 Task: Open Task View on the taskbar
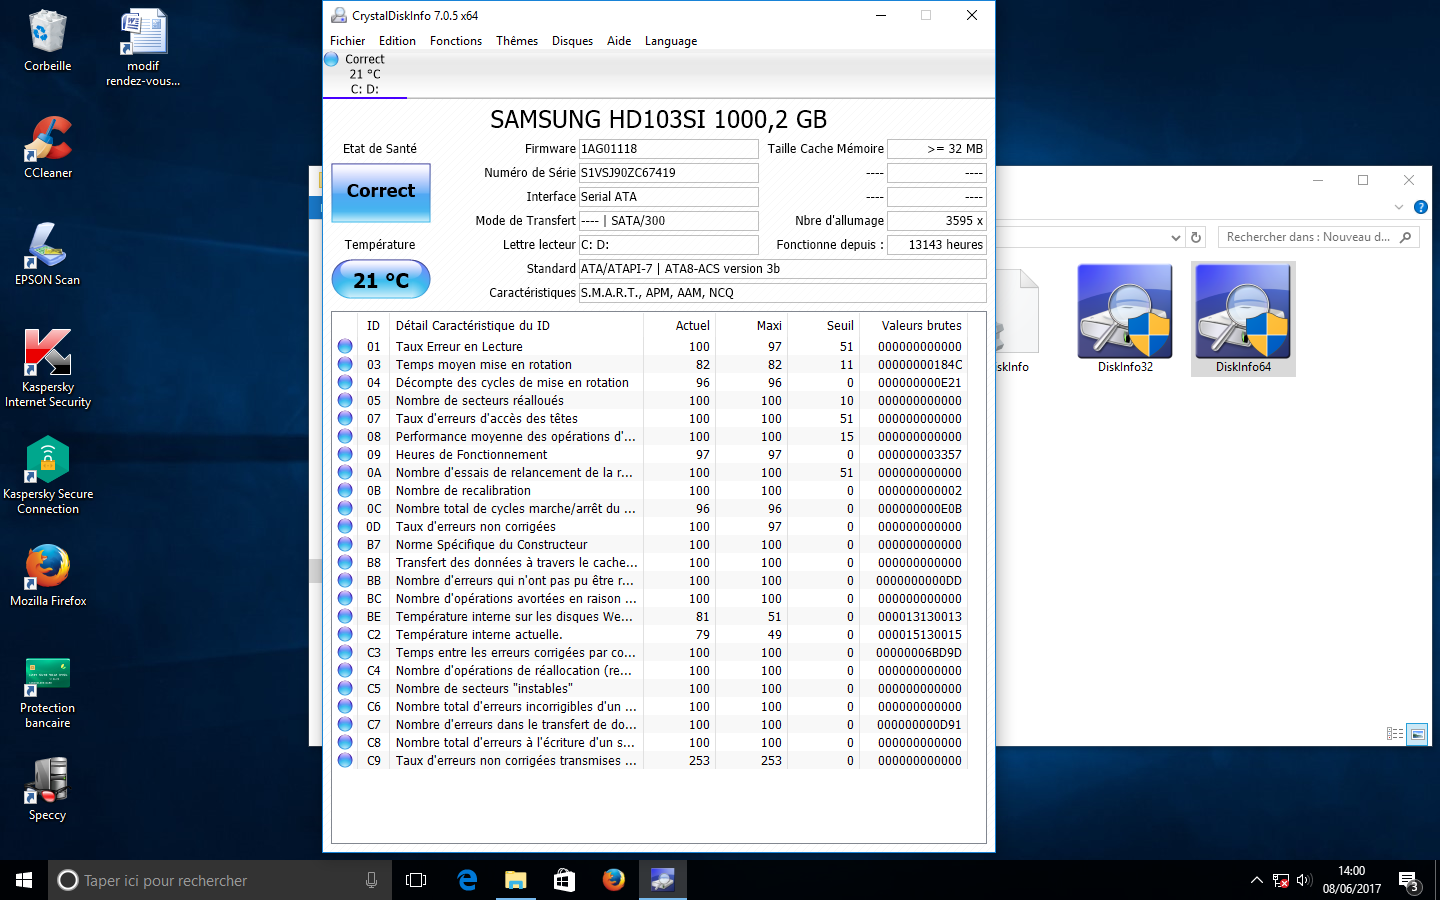[x=416, y=880]
